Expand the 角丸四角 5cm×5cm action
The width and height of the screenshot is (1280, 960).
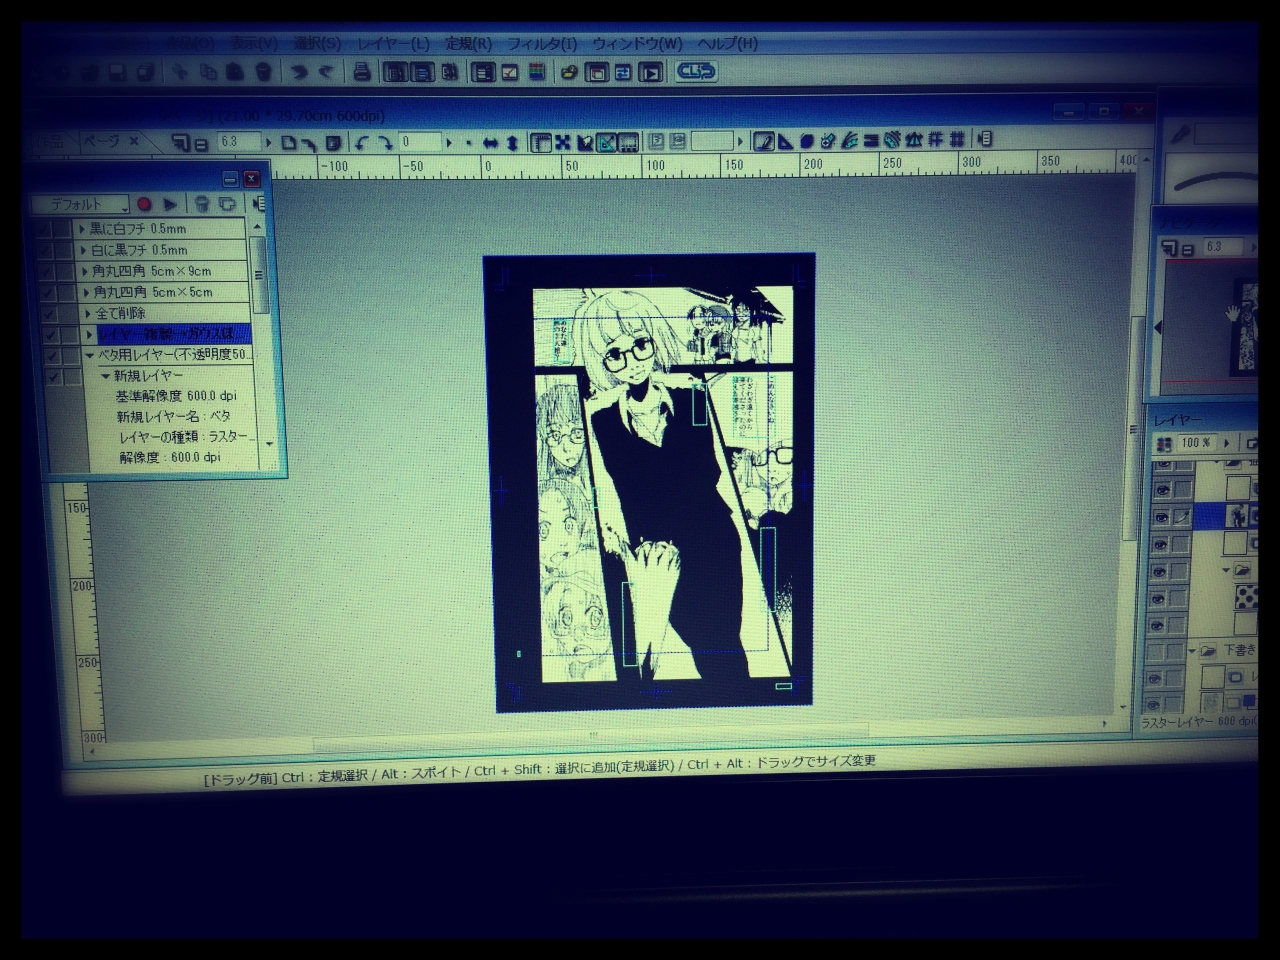click(86, 292)
